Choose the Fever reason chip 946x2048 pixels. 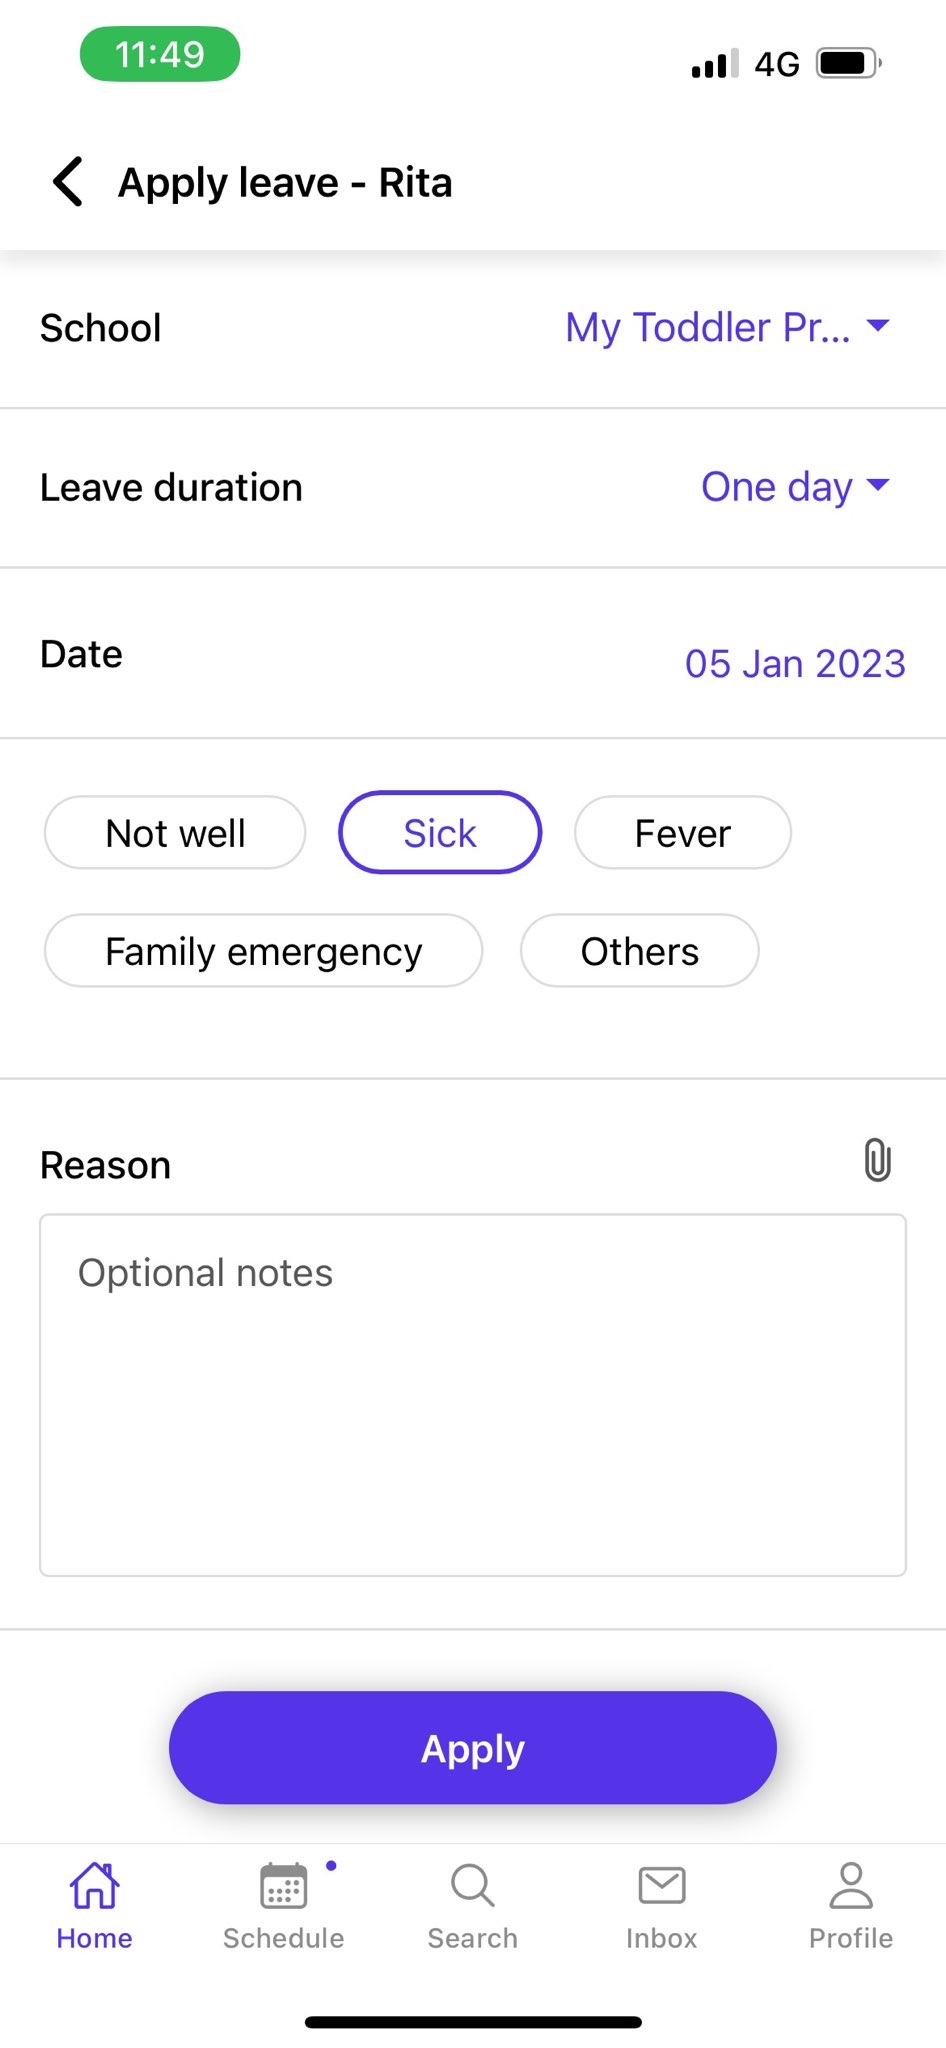coord(683,832)
